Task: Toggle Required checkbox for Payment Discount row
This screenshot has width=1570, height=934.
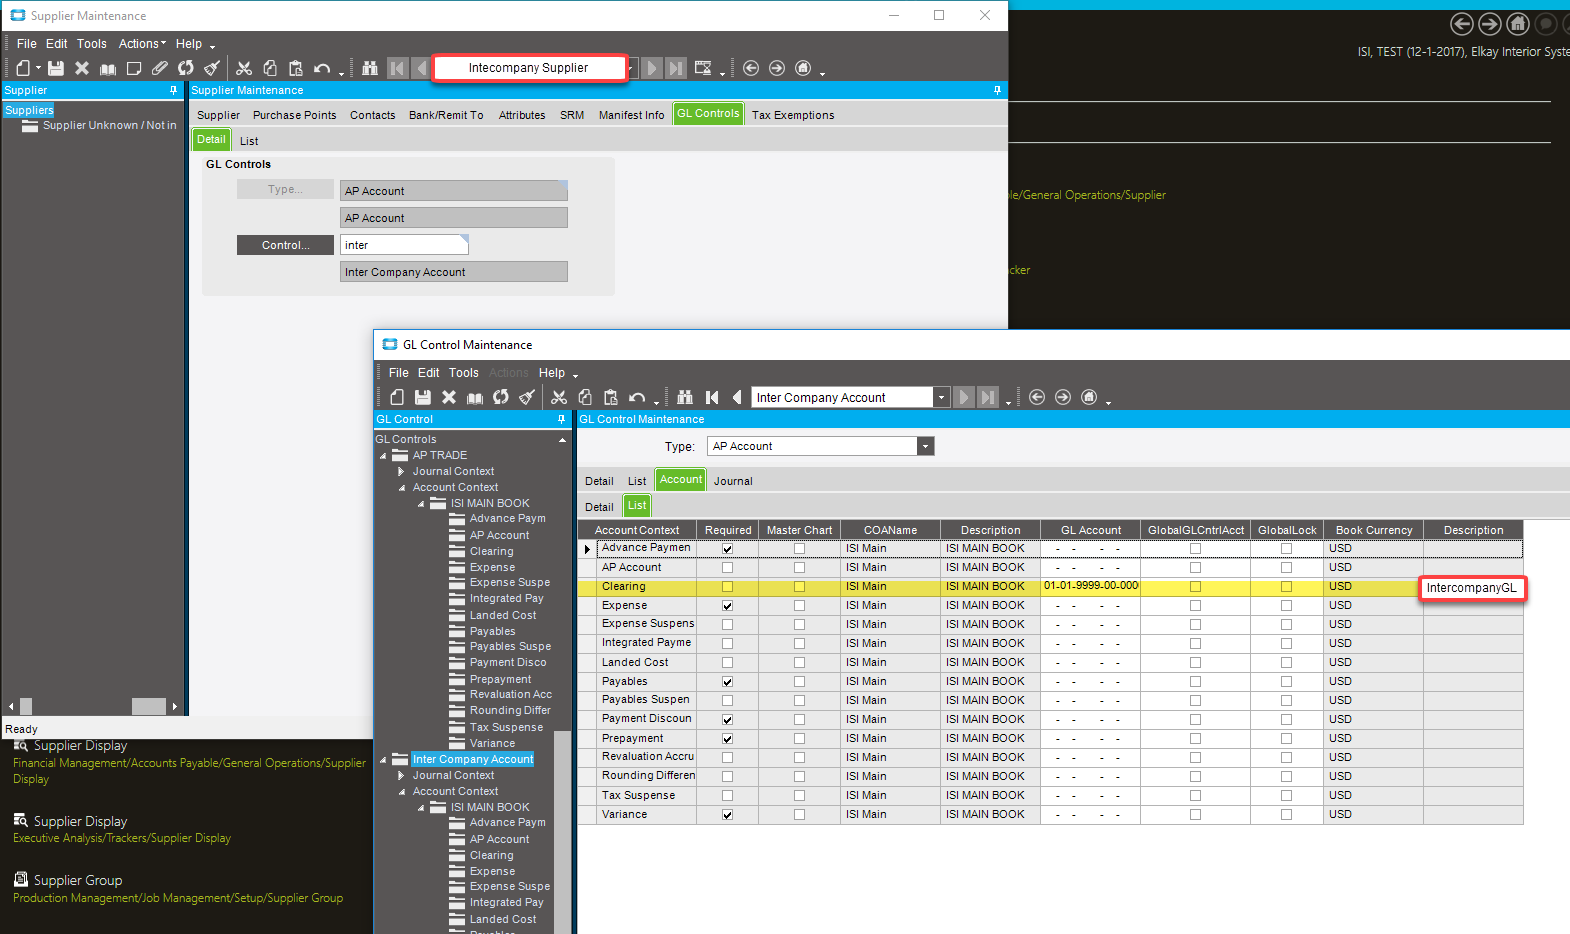Action: pos(727,720)
